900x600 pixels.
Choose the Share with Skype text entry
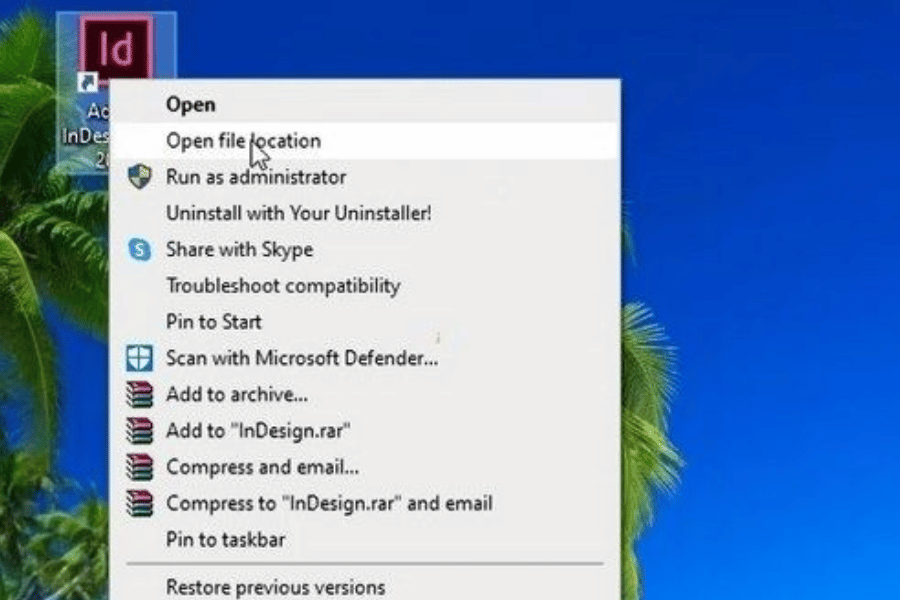pos(239,250)
